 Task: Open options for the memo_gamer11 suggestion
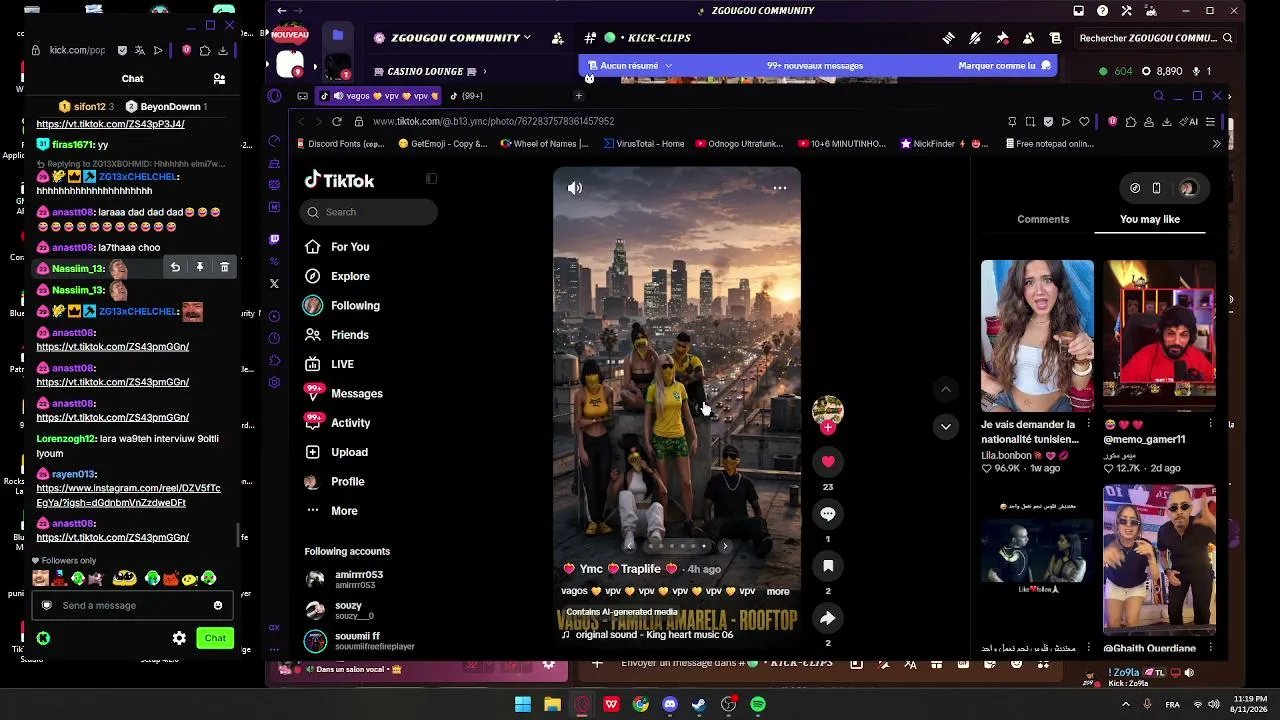tap(1210, 424)
